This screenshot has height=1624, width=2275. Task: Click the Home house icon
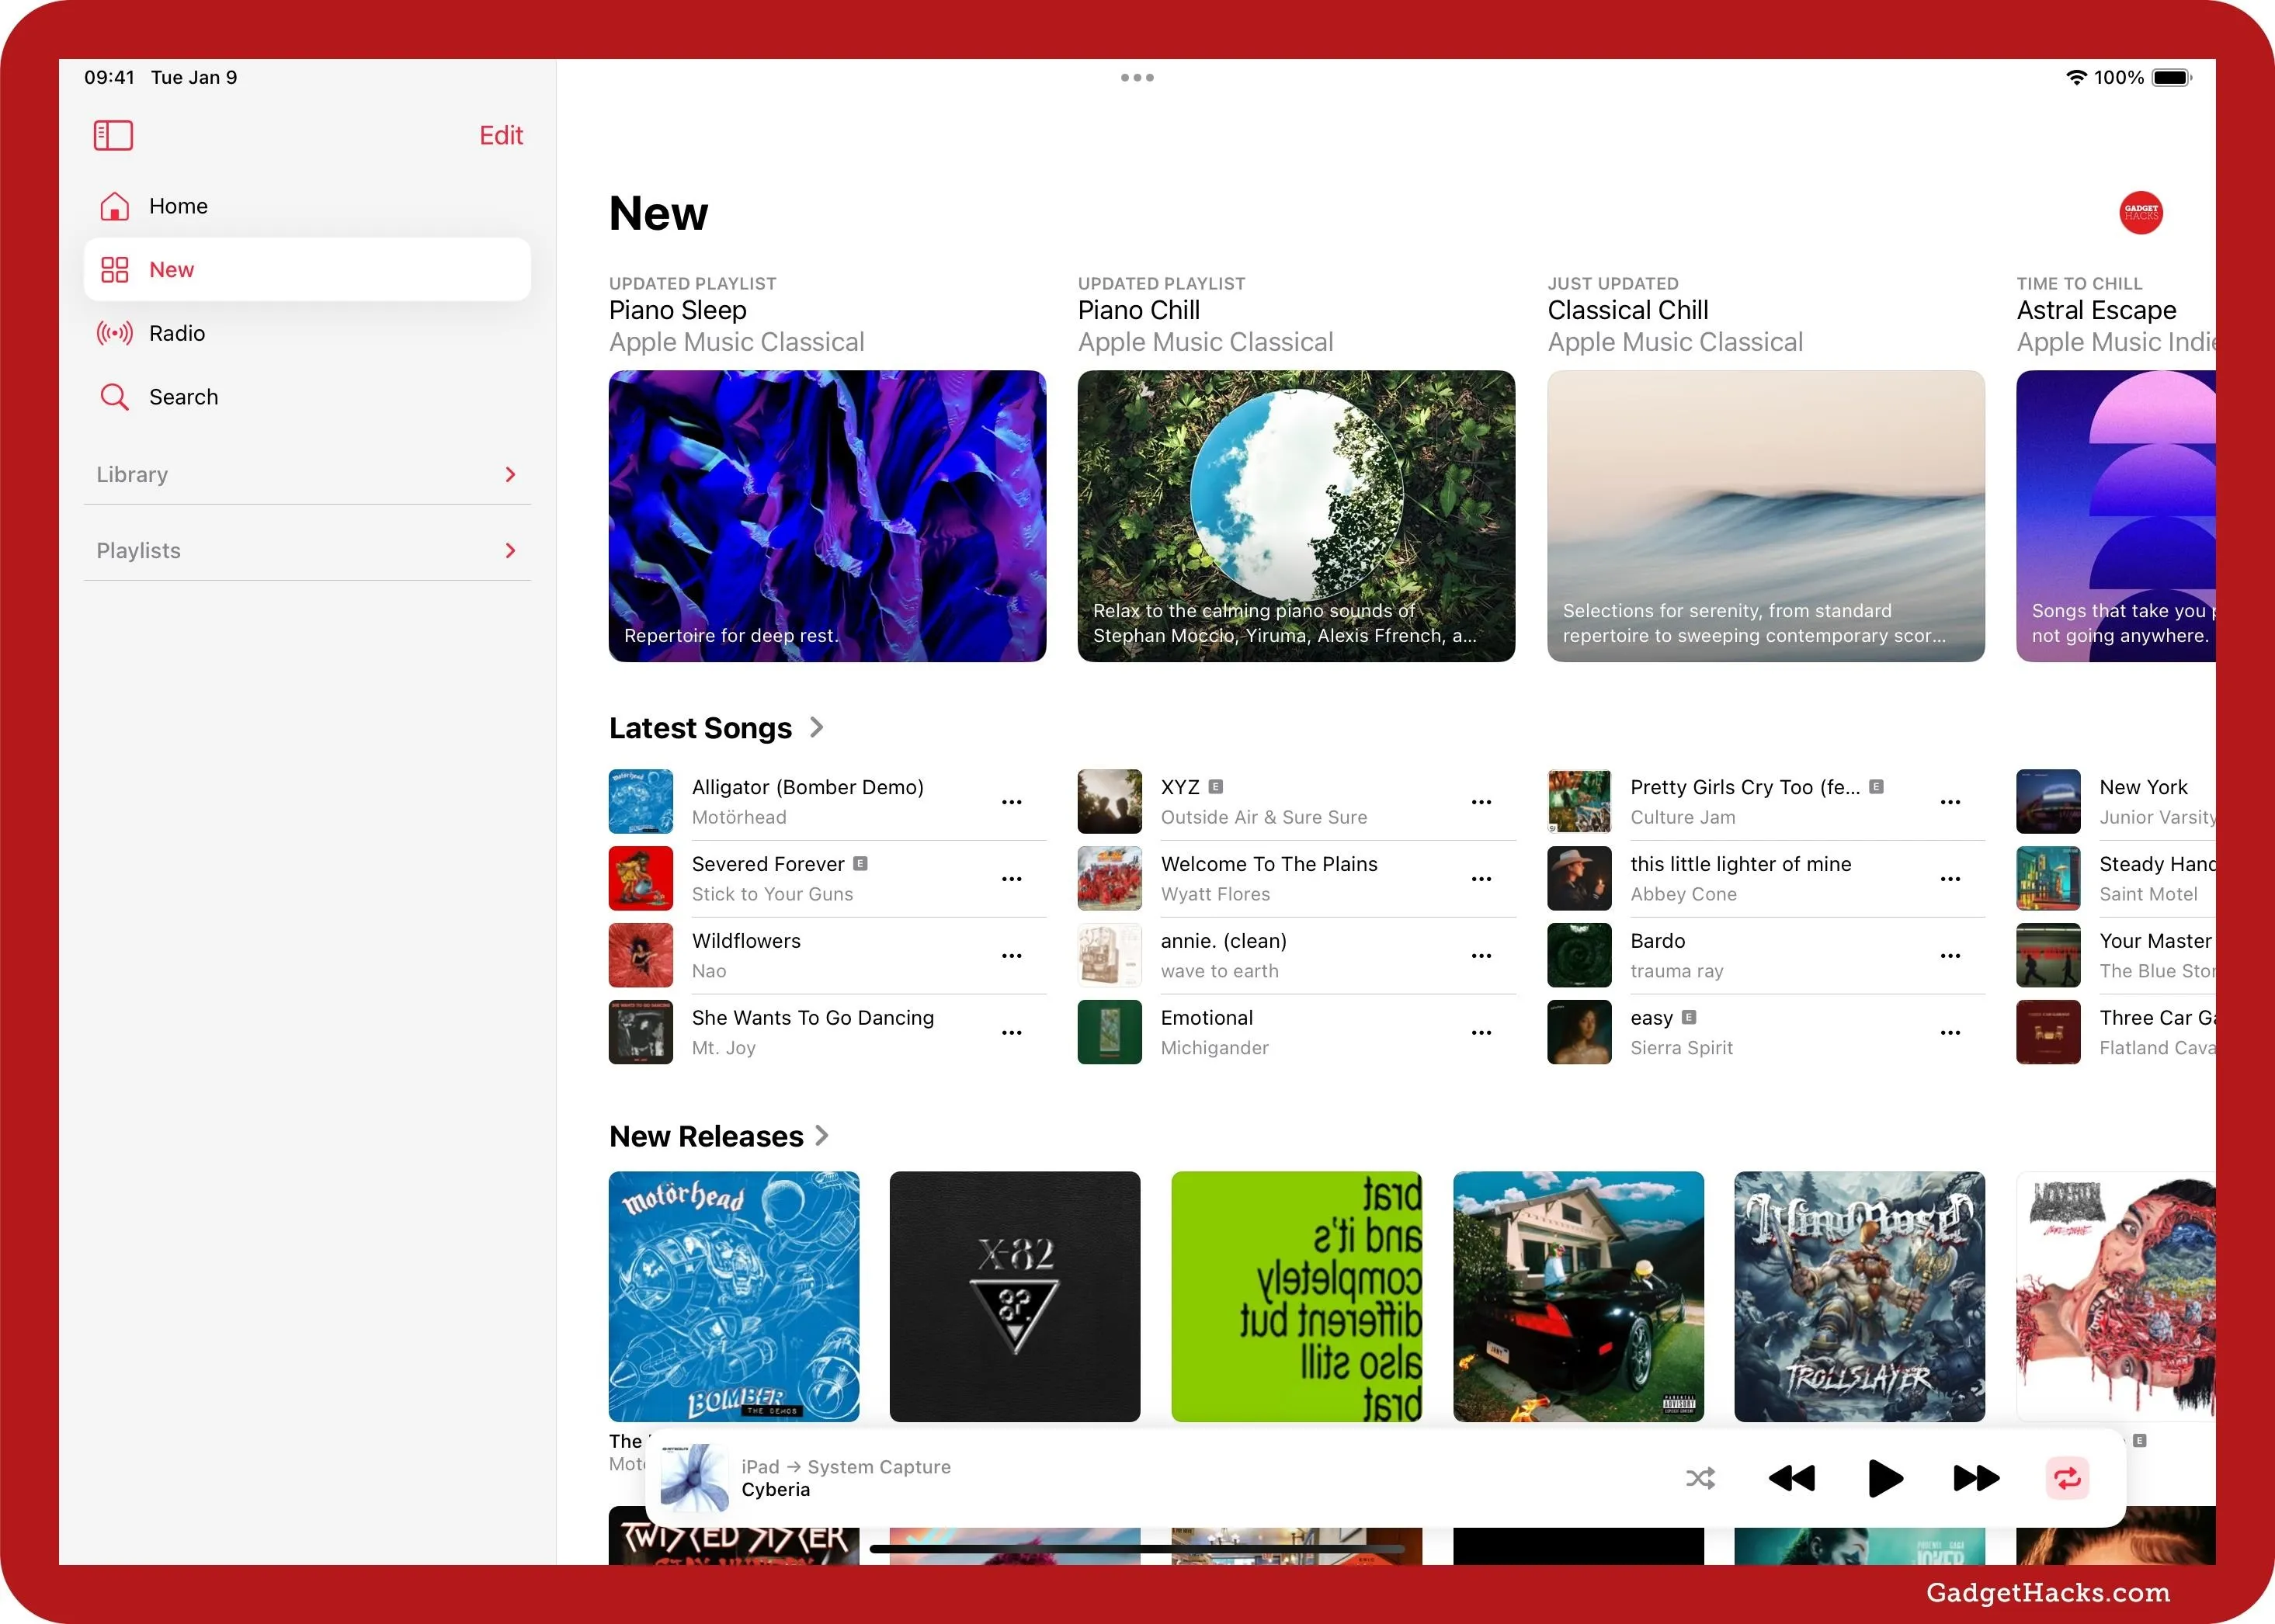114,206
